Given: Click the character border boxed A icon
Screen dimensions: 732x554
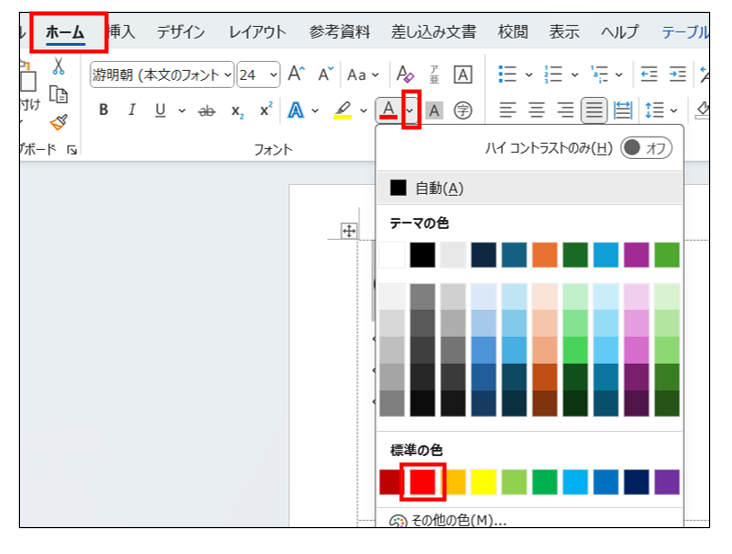Looking at the screenshot, I should tap(463, 74).
